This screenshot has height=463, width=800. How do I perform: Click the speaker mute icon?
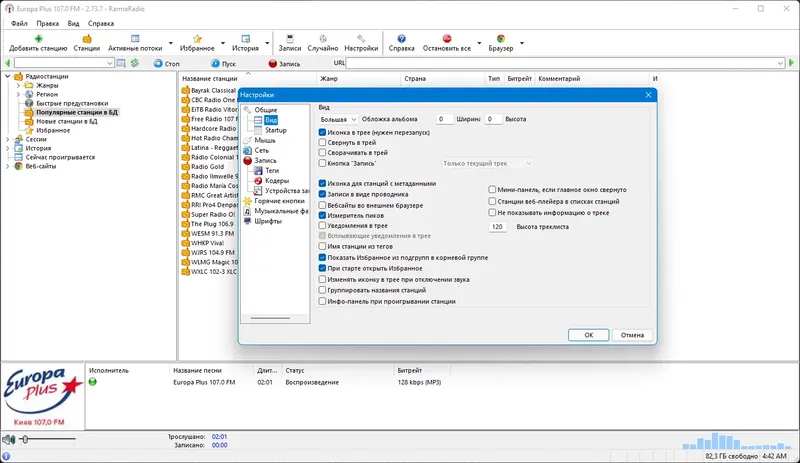(x=8, y=439)
